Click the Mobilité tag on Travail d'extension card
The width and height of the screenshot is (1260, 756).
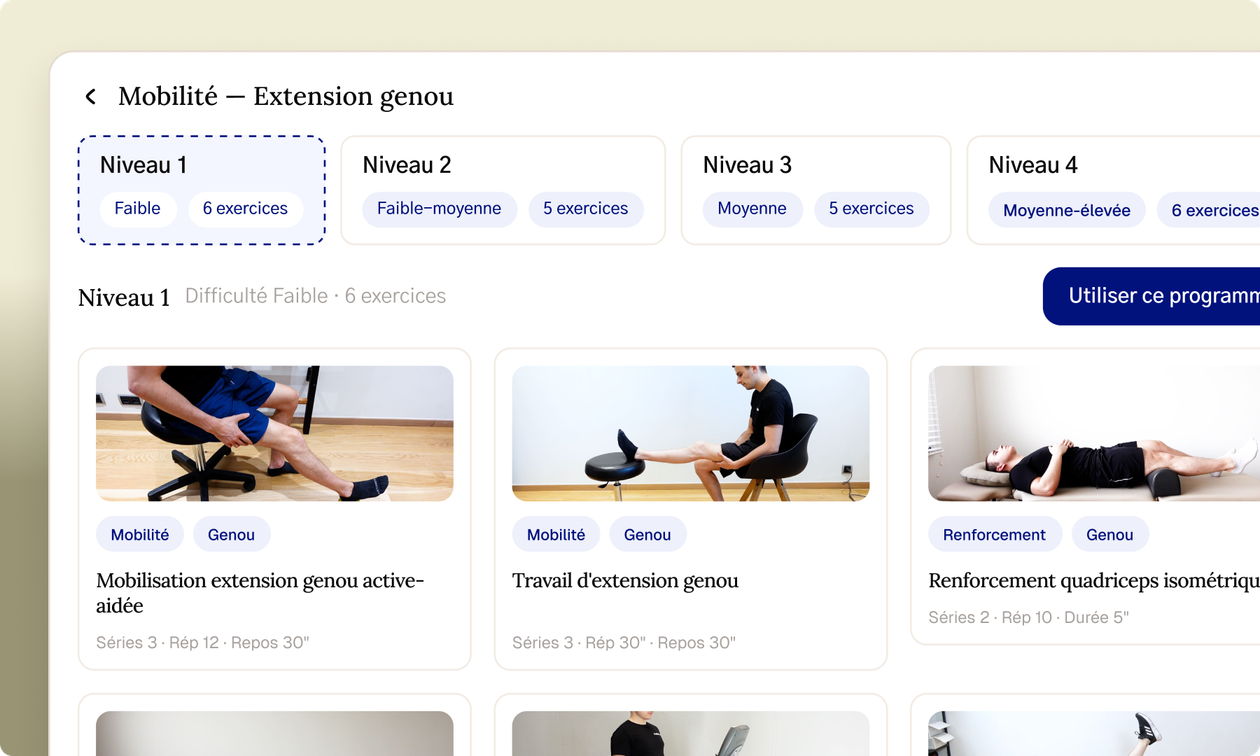click(x=556, y=534)
